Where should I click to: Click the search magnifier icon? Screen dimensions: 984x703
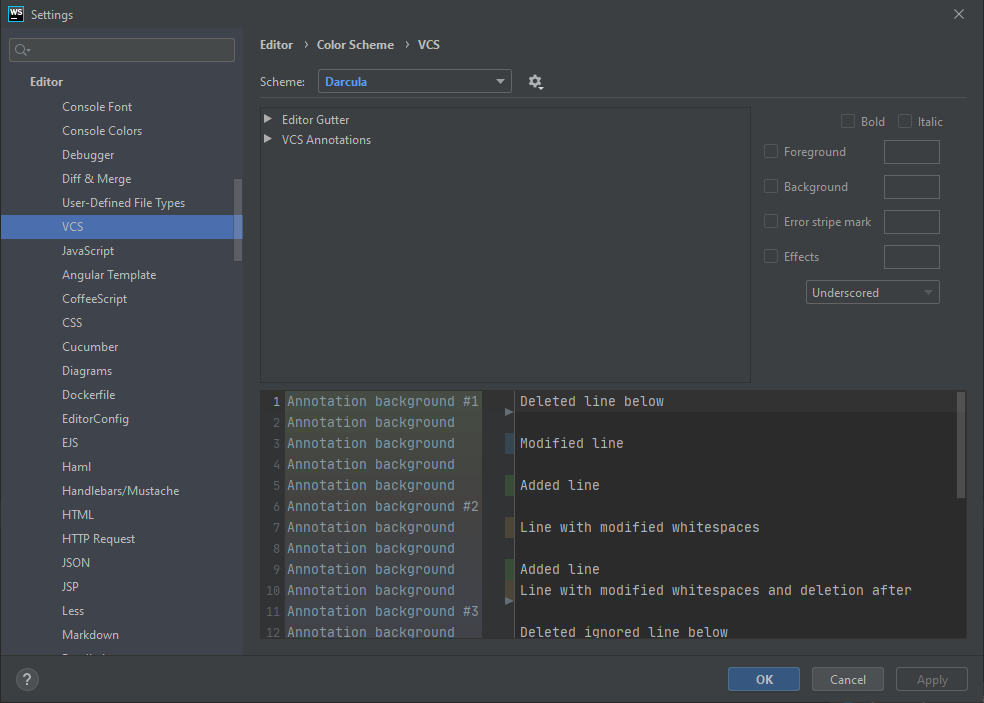coord(22,50)
